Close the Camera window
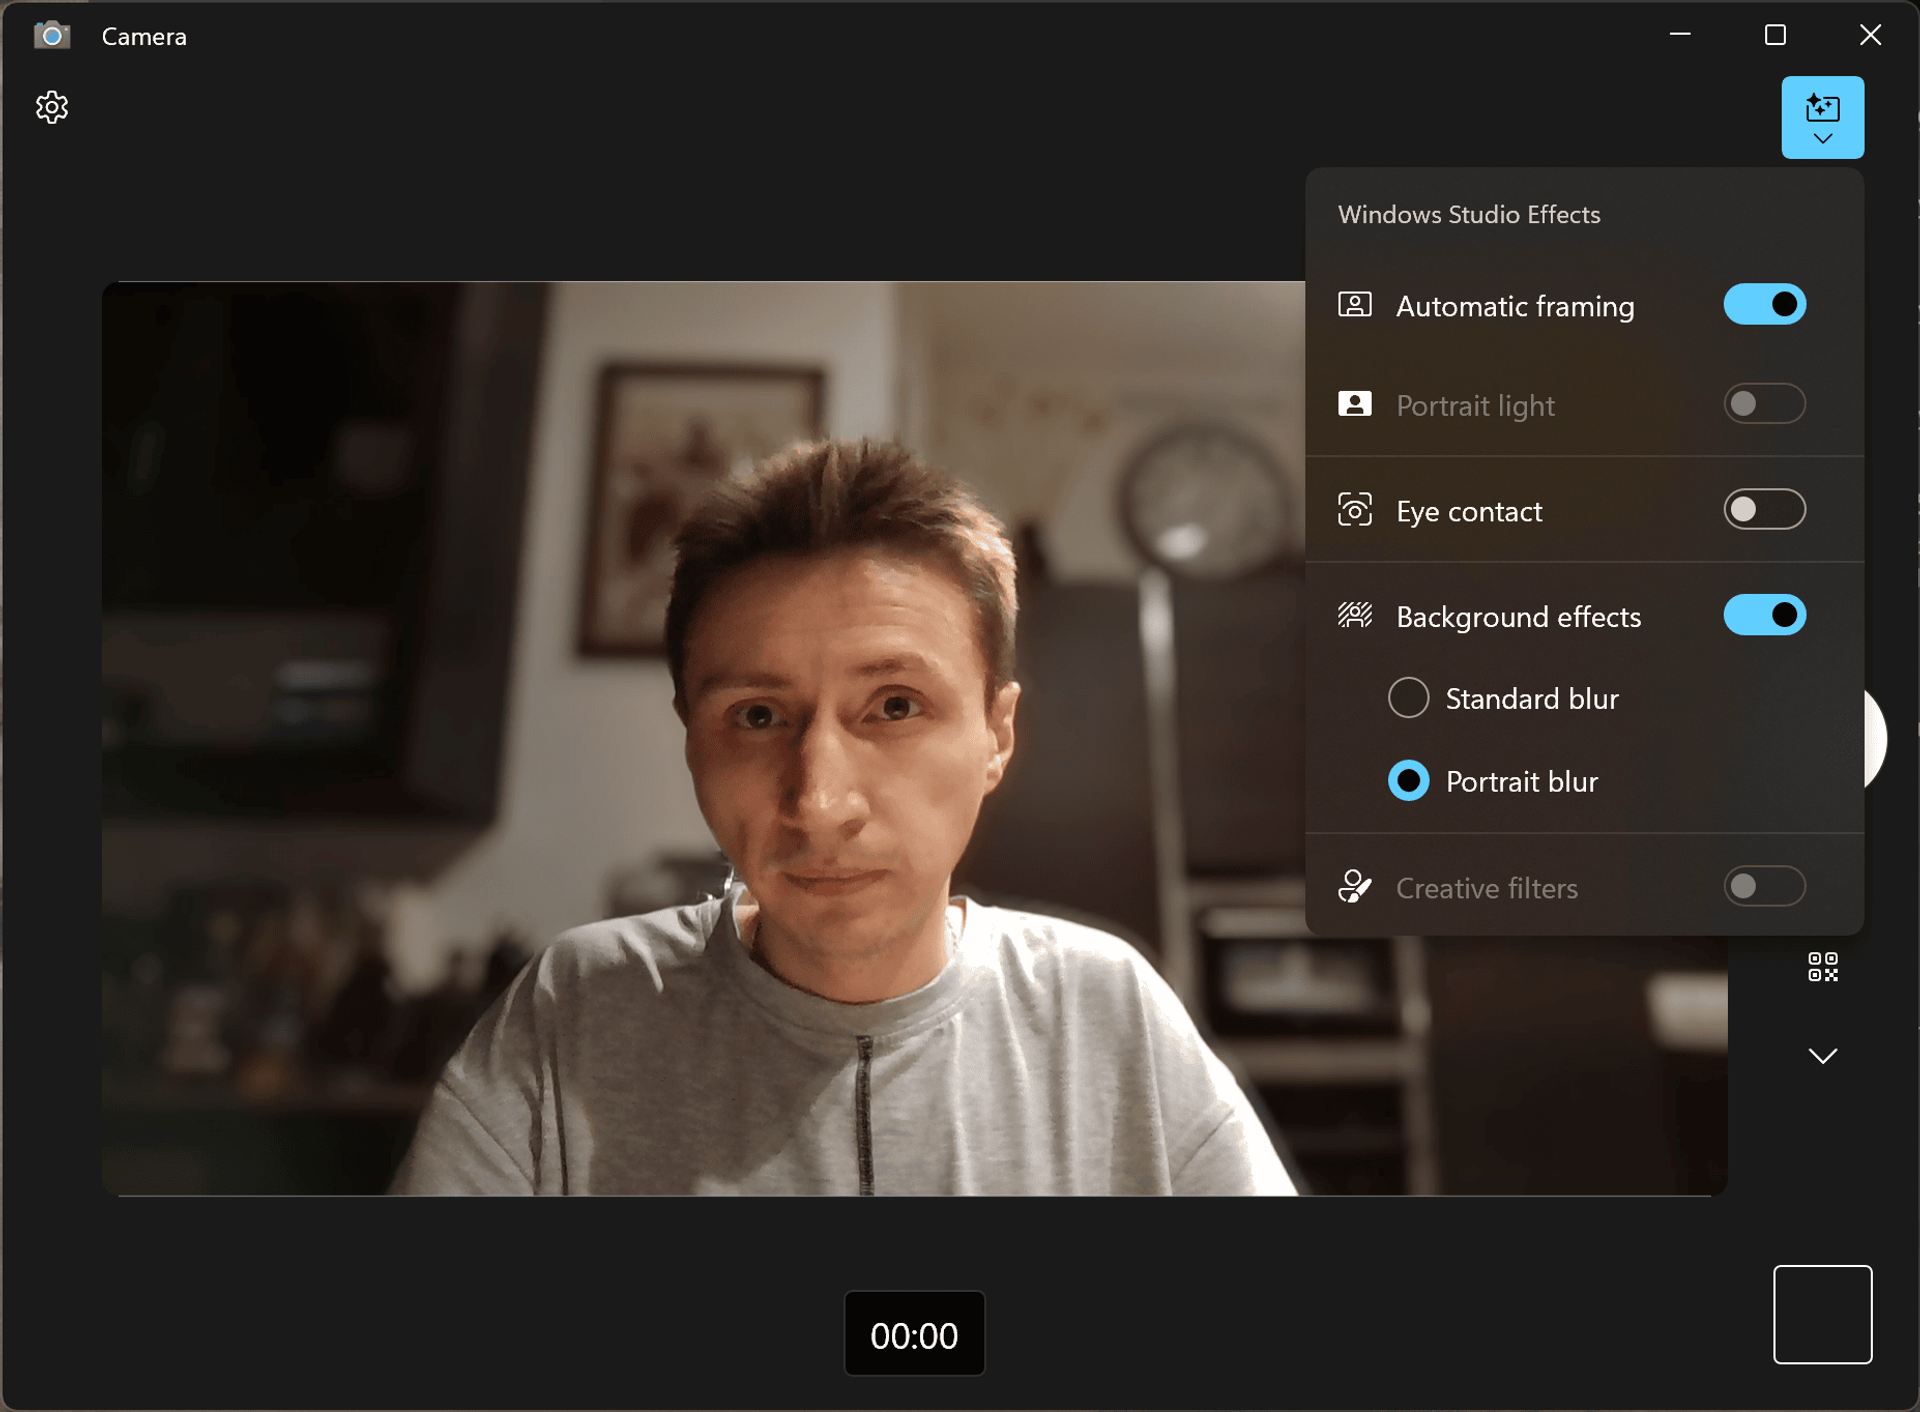 point(1870,35)
